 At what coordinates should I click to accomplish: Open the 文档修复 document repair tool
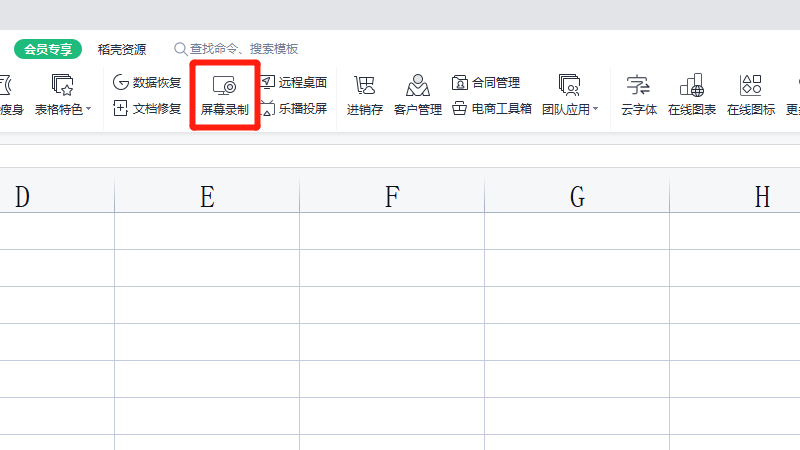tap(147, 108)
